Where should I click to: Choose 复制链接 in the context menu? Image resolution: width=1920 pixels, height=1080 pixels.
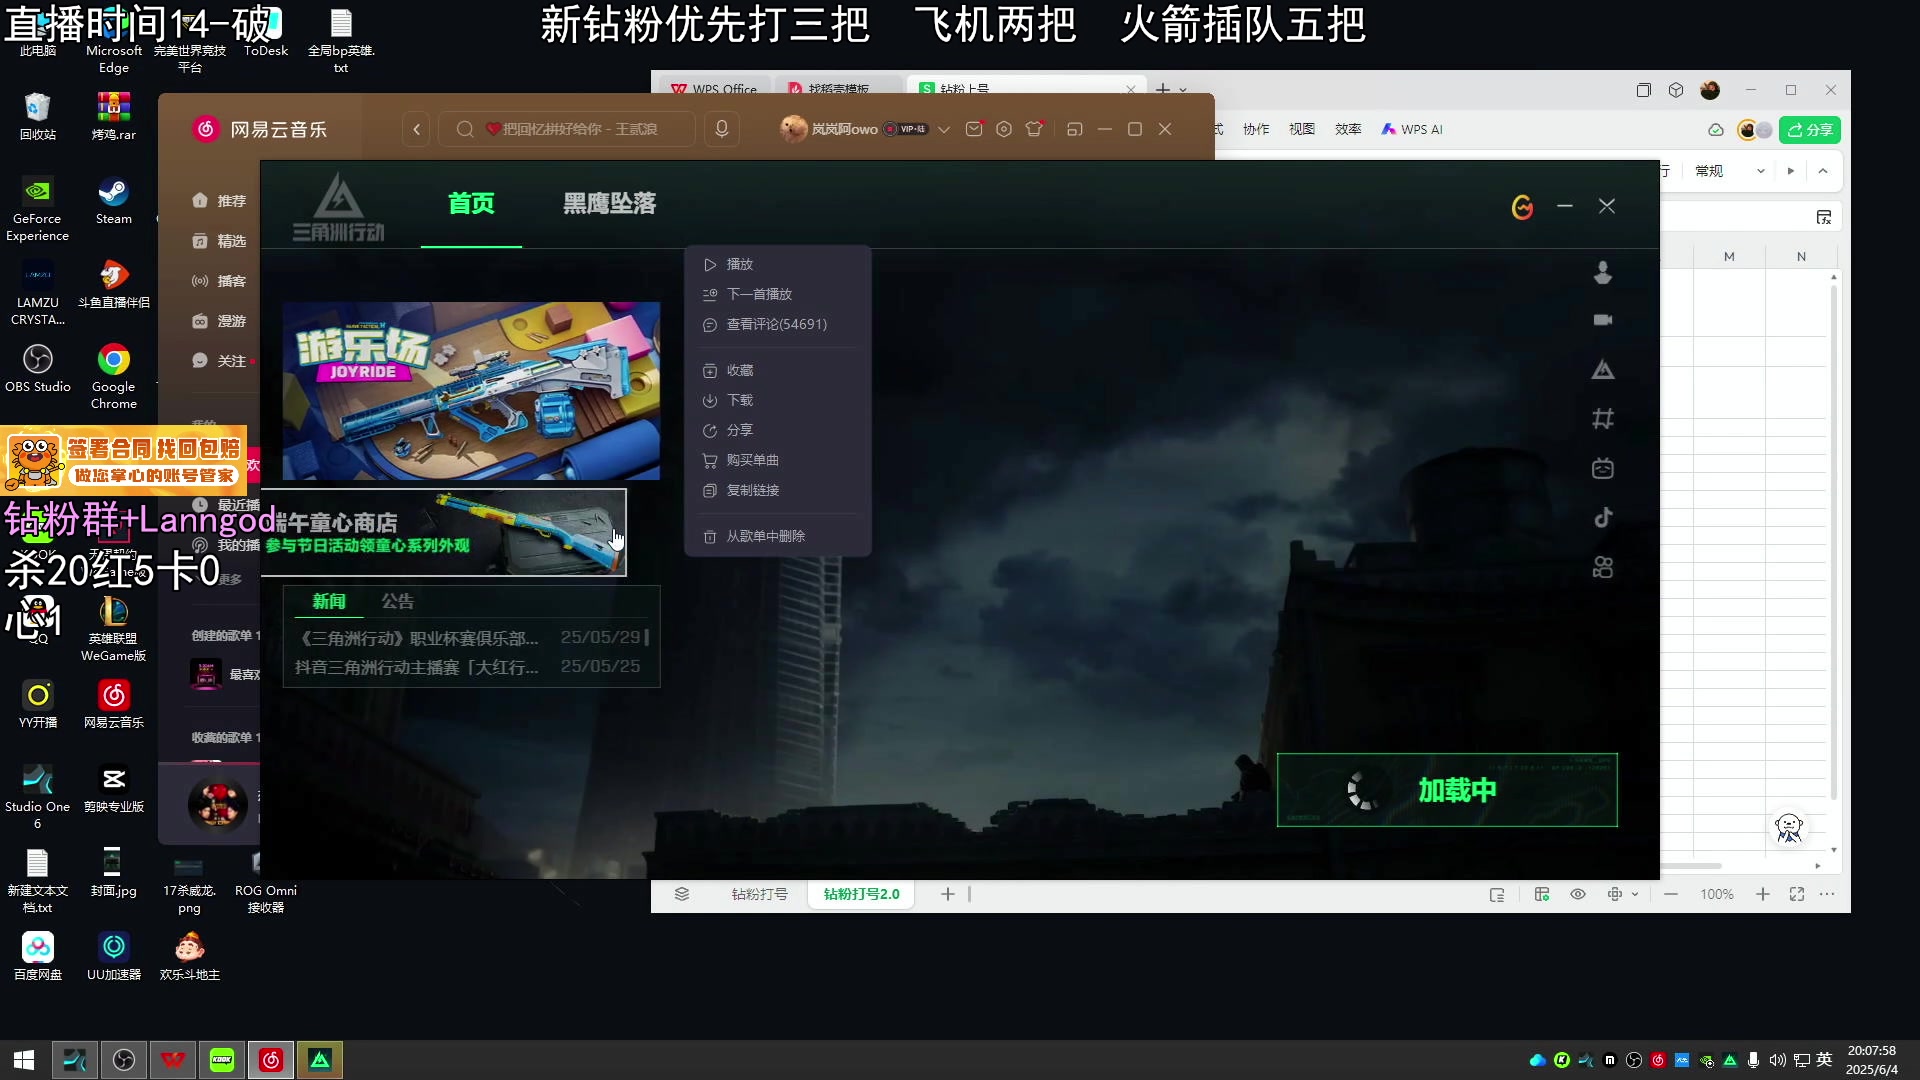click(777, 490)
